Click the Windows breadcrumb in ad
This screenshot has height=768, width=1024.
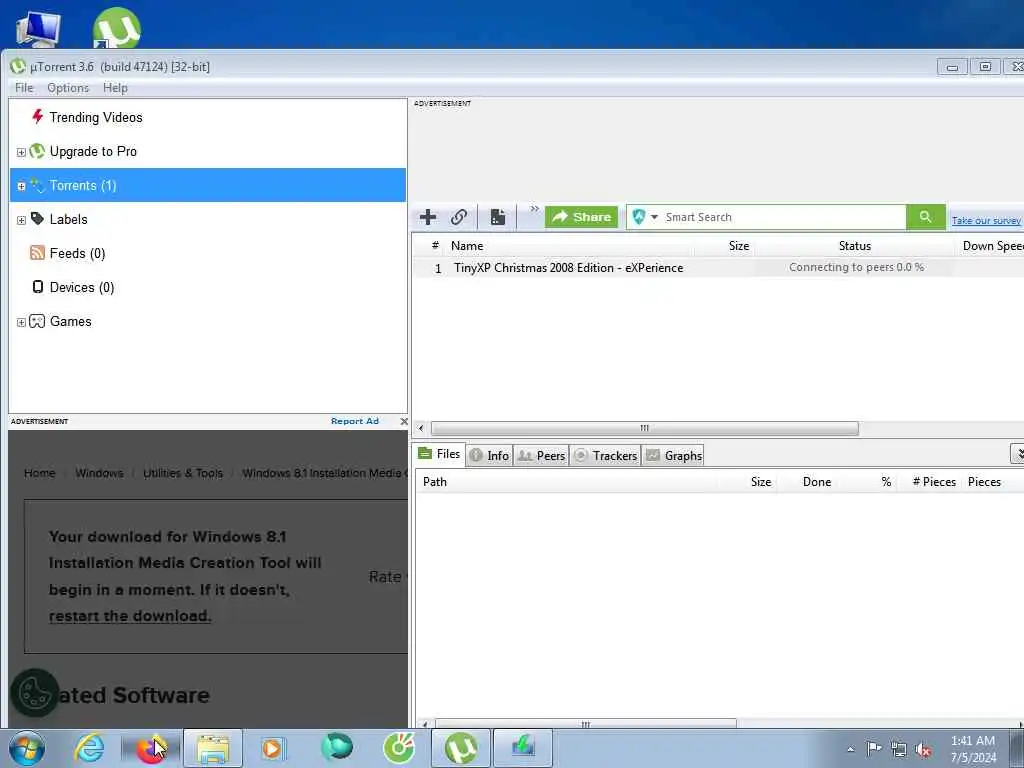pyautogui.click(x=99, y=473)
